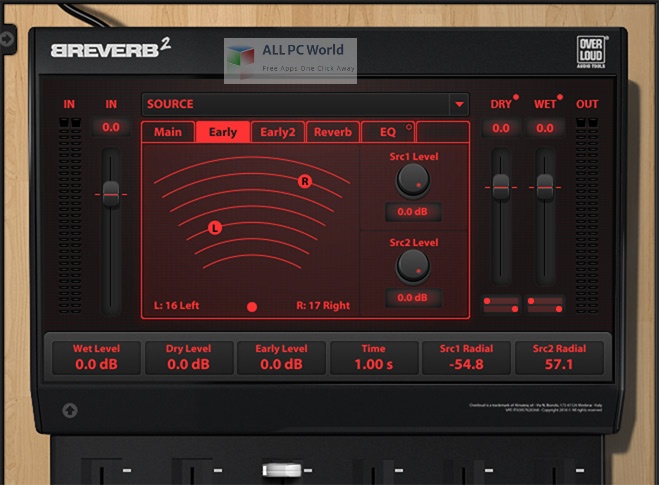The image size is (659, 485).
Task: Switch to the Main tab
Action: pos(168,132)
